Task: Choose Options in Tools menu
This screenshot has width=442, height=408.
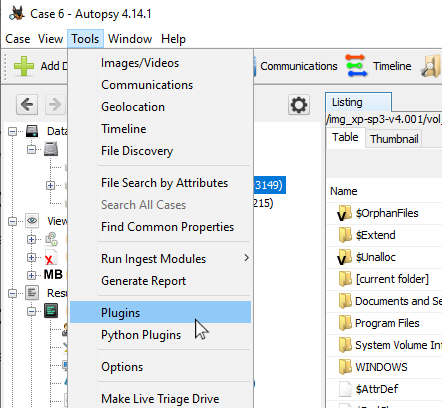Action: (x=160, y=367)
